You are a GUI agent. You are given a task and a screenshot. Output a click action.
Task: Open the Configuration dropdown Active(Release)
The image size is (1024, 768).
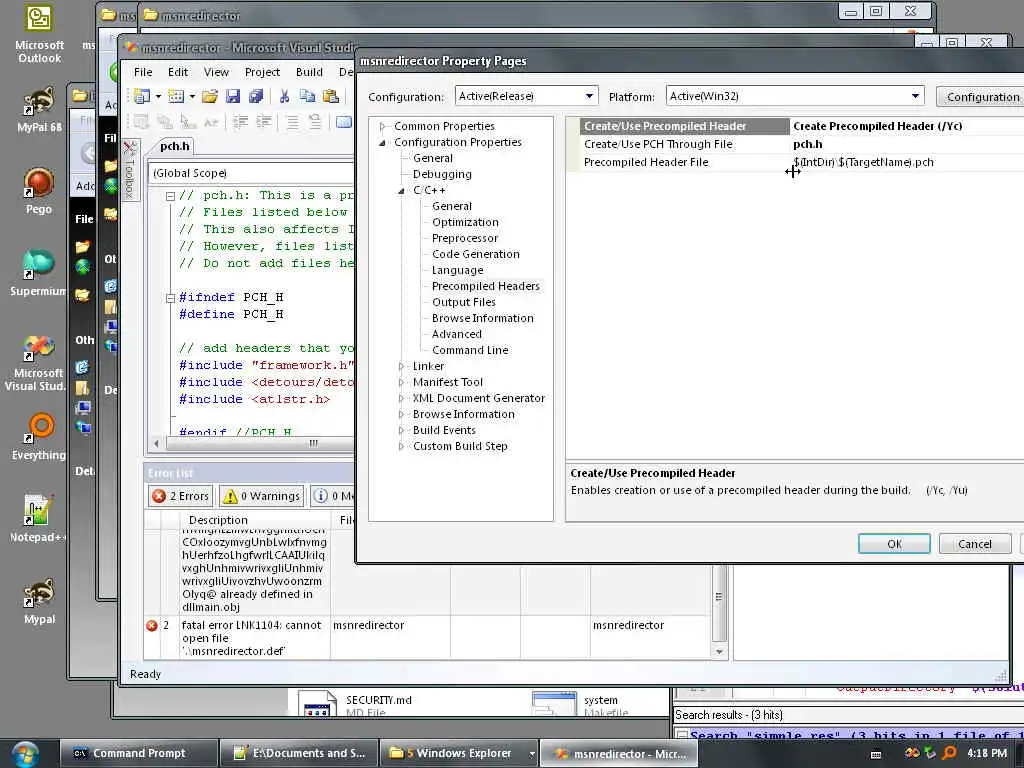tap(526, 96)
